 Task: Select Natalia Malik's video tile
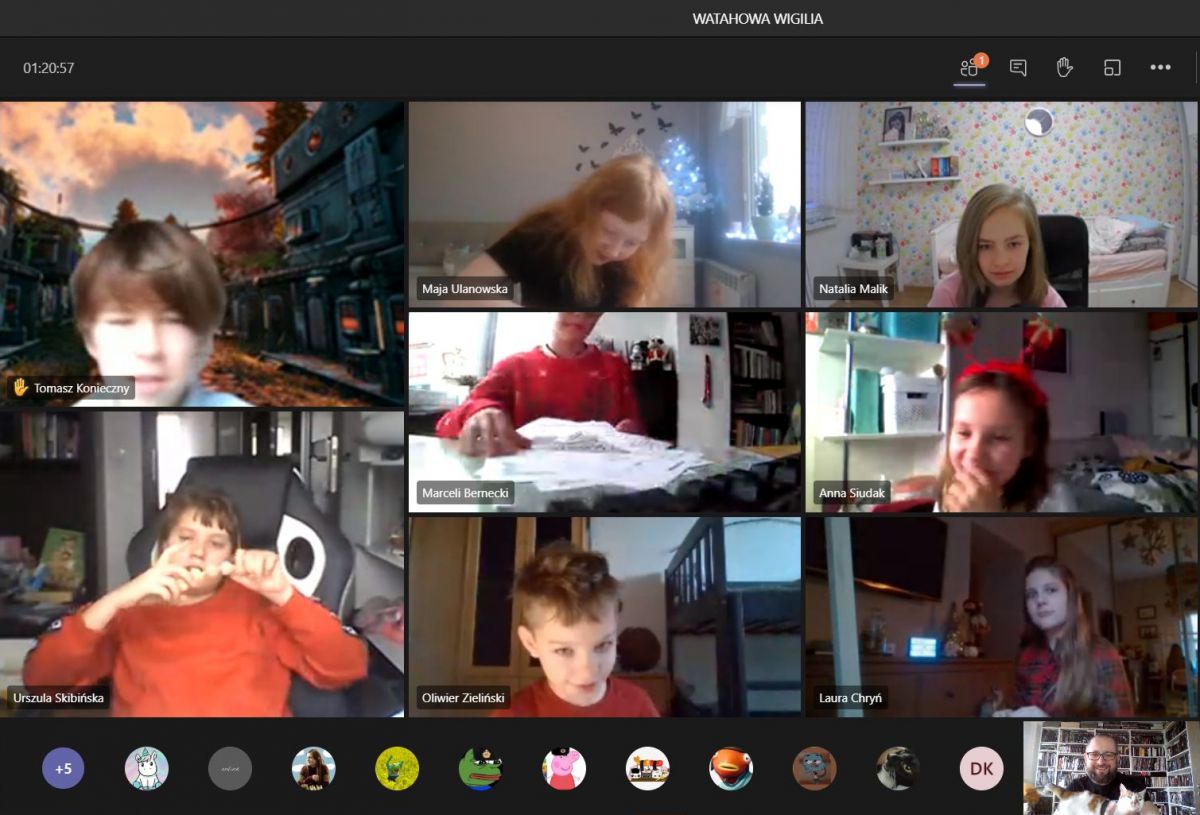pyautogui.click(x=1001, y=204)
